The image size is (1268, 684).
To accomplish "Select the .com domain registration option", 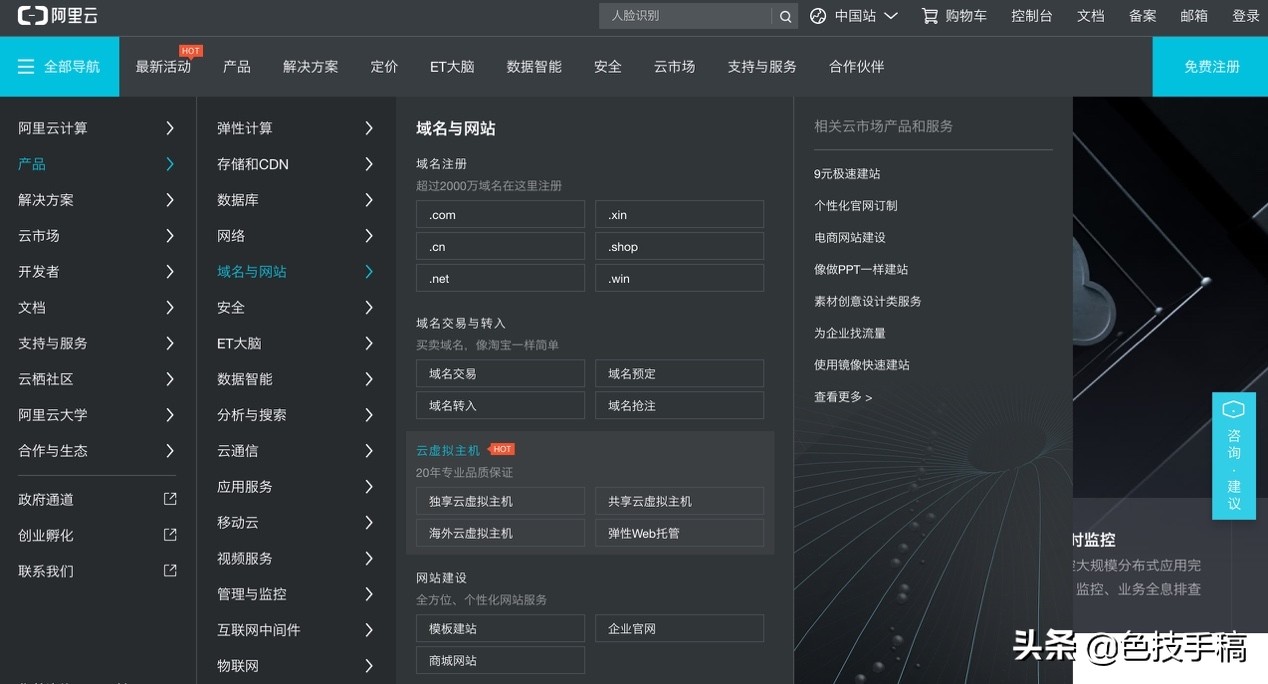I will tap(500, 214).
